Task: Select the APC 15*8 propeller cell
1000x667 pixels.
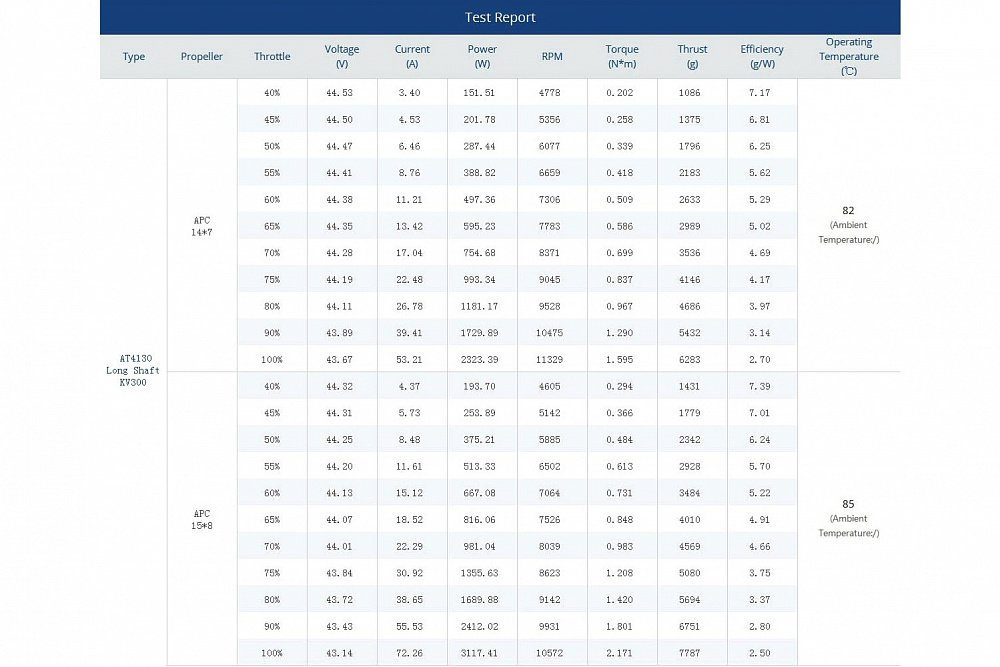Action: pos(202,519)
